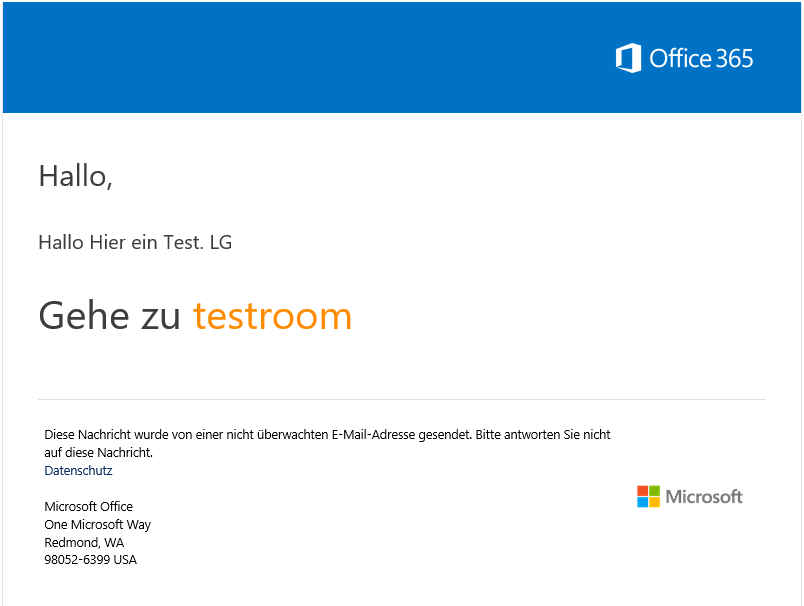Click the "Gehe zu" heading text
The image size is (804, 606).
(109, 316)
